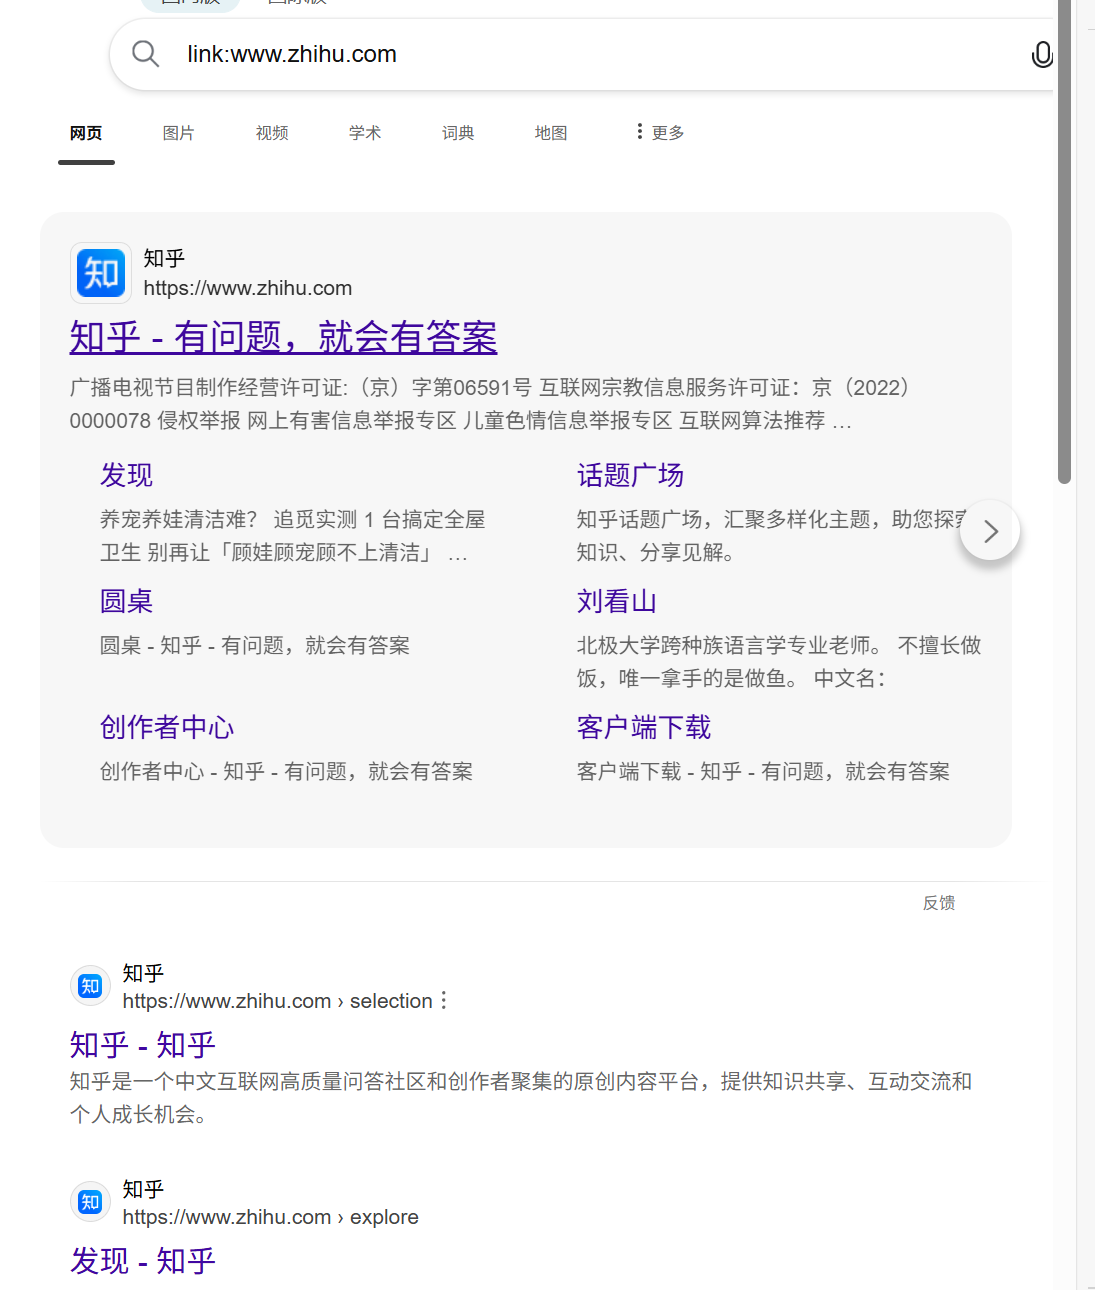Click 养宠养娃清洁难 snippet under 发现

(292, 536)
